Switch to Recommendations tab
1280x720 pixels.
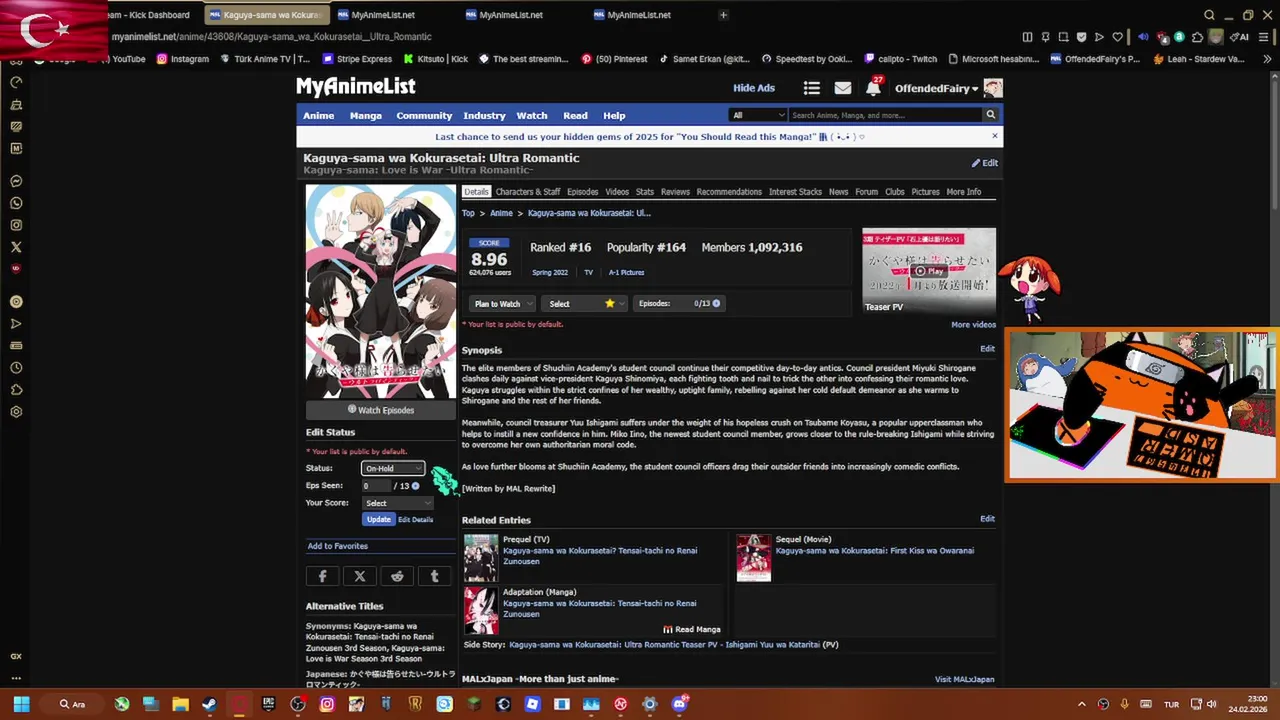[x=729, y=192]
